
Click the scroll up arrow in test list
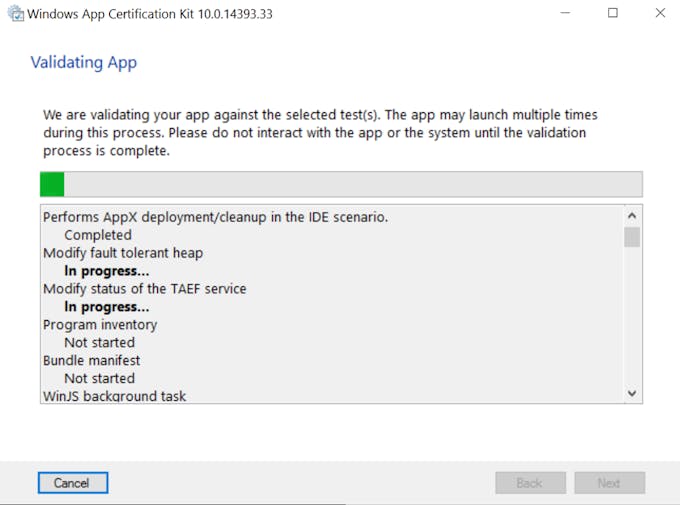(x=632, y=215)
